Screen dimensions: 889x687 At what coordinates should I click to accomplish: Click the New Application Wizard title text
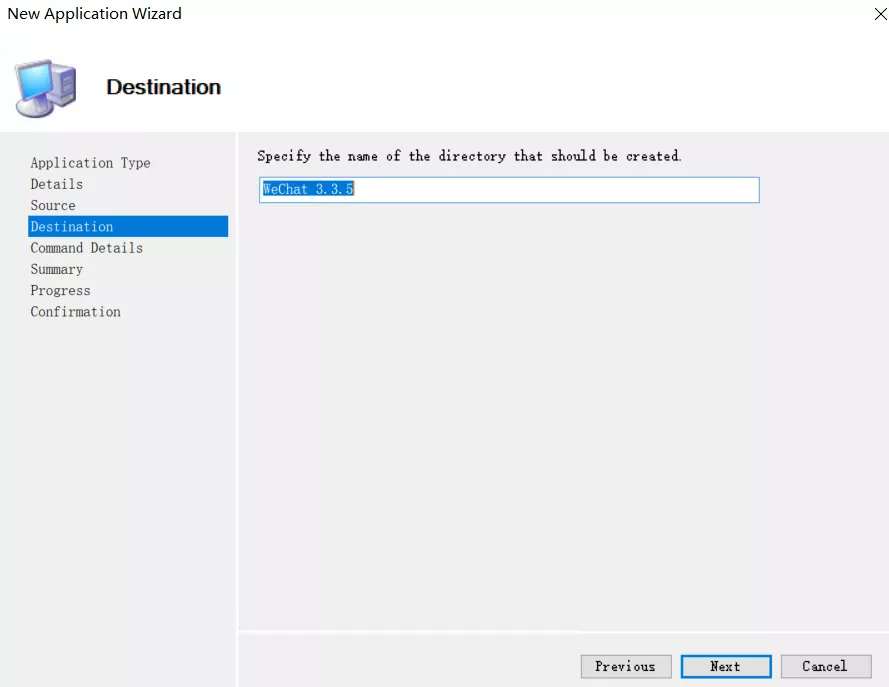(x=95, y=14)
